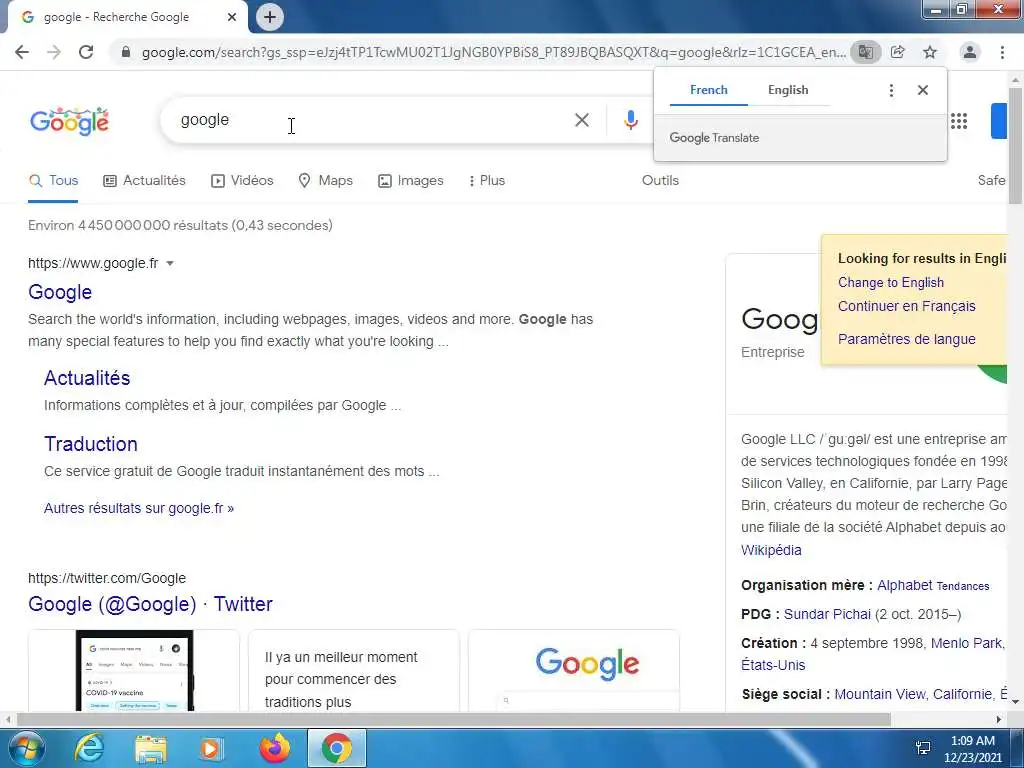Expand the Plus more options menu
The height and width of the screenshot is (768, 1024).
tap(487, 180)
